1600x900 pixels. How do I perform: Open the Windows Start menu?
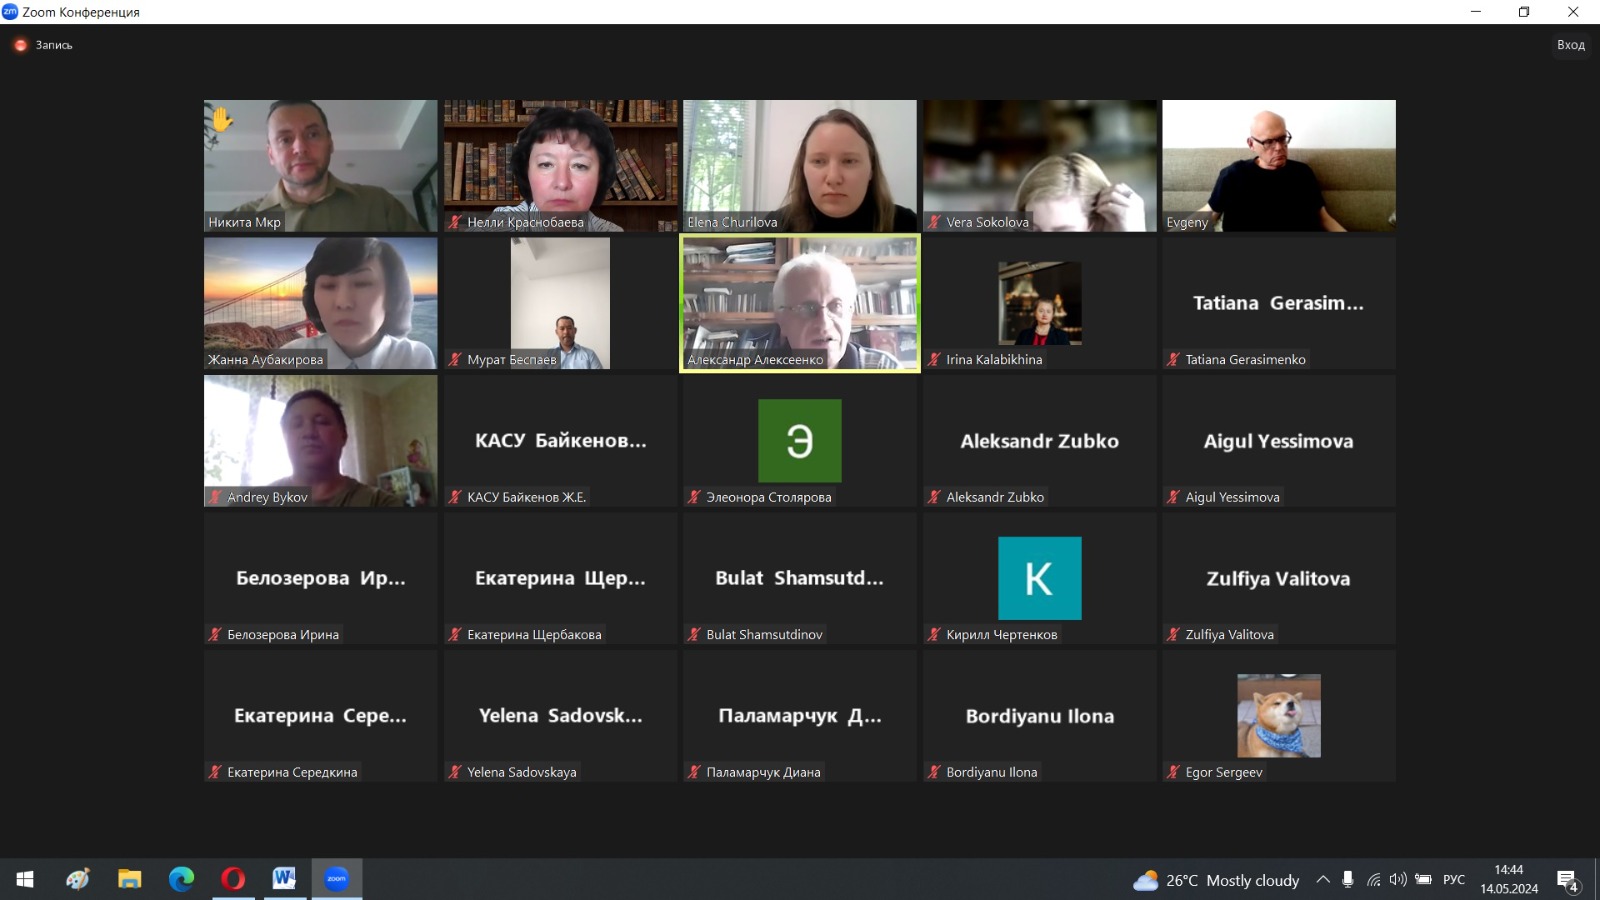click(25, 879)
